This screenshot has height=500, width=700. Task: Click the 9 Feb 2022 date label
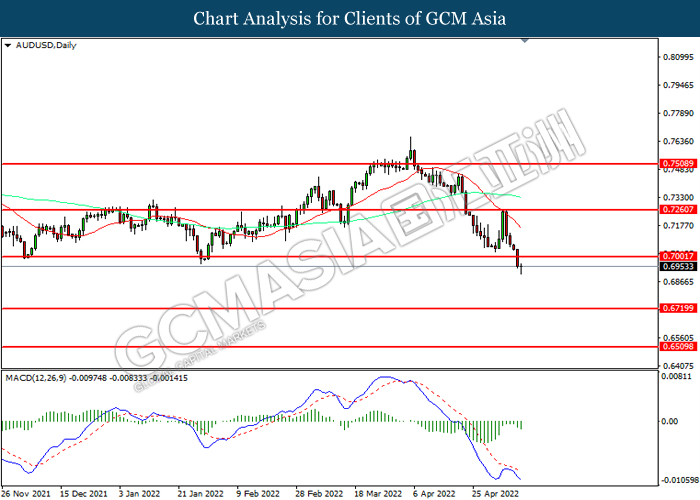coord(258,494)
